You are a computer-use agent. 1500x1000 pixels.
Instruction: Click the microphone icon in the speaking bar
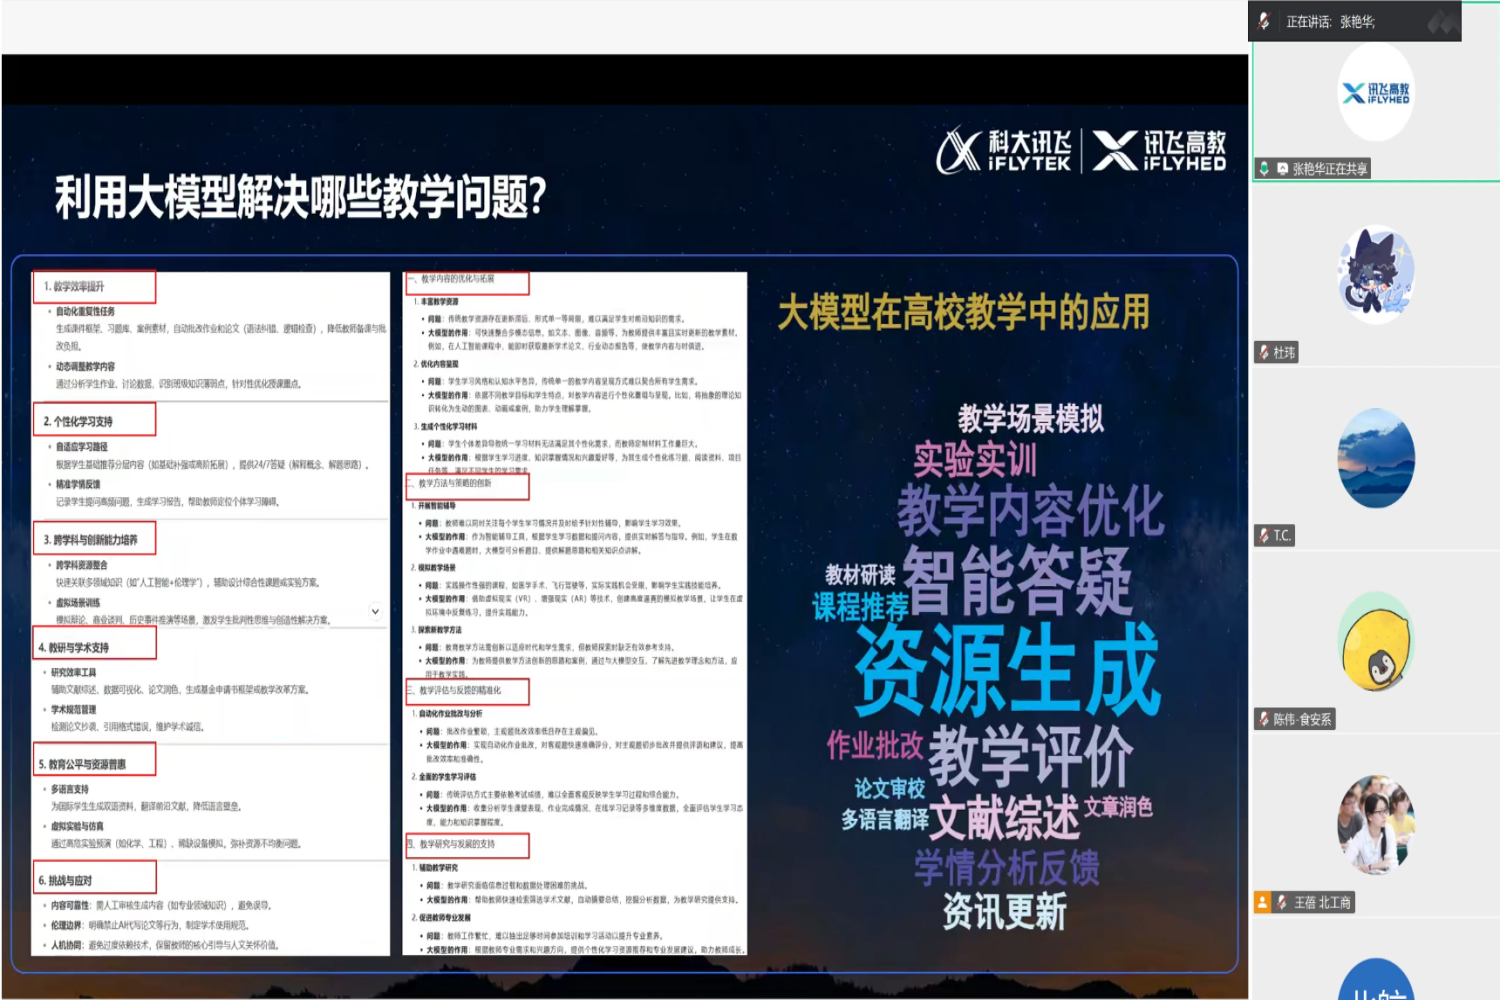tap(1265, 21)
